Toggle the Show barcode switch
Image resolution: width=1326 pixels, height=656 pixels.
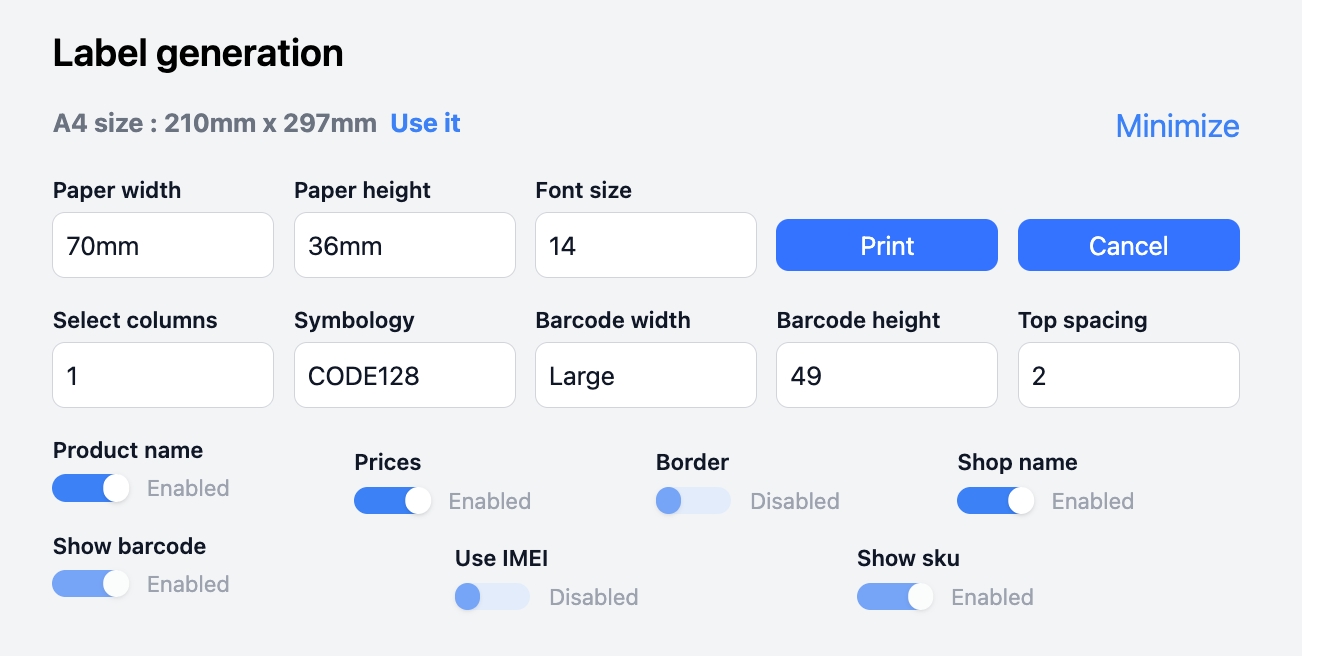pyautogui.click(x=91, y=584)
